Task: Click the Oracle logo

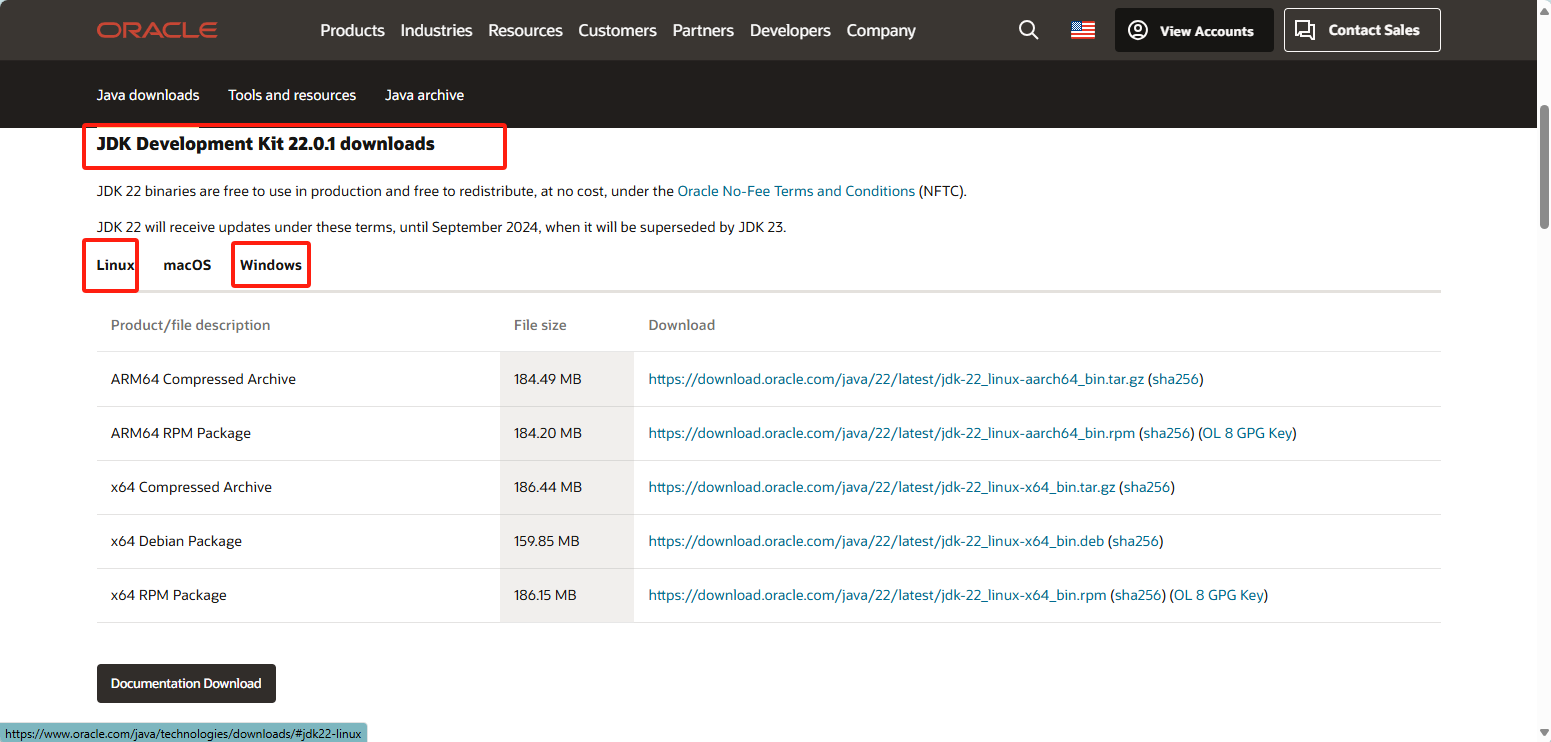Action: tap(157, 30)
